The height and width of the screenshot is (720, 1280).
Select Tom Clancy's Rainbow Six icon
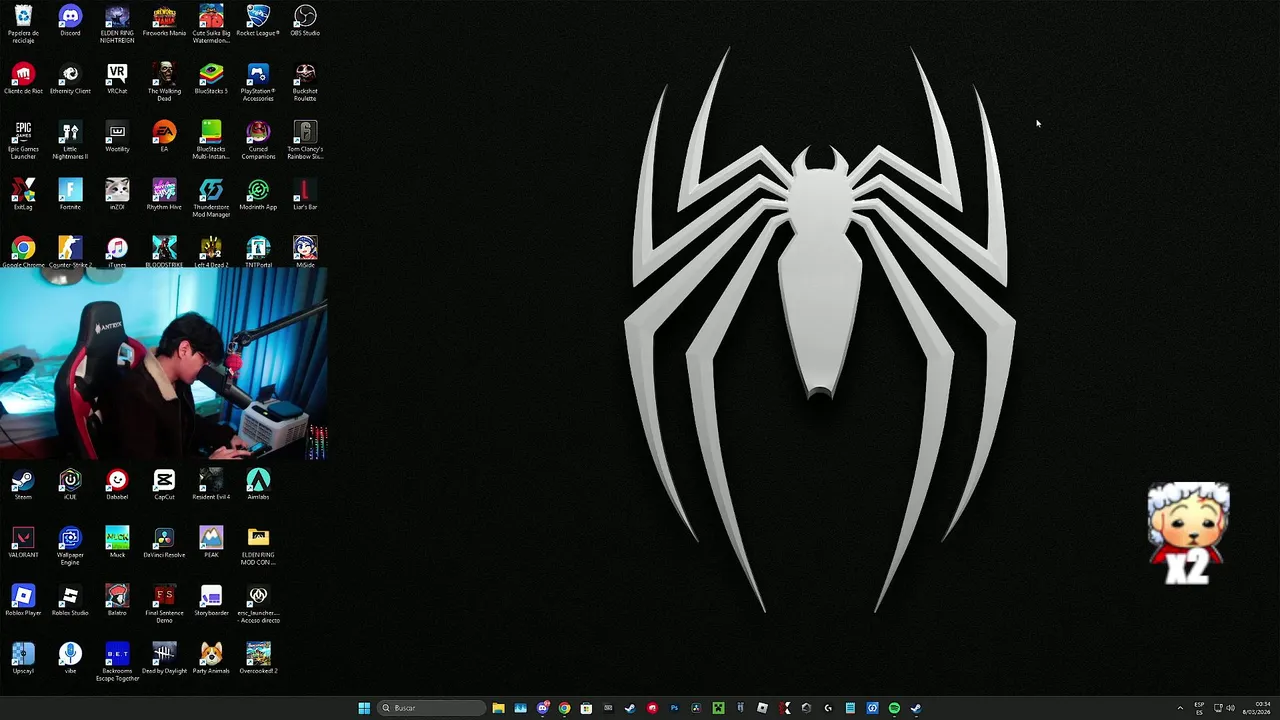pos(305,140)
